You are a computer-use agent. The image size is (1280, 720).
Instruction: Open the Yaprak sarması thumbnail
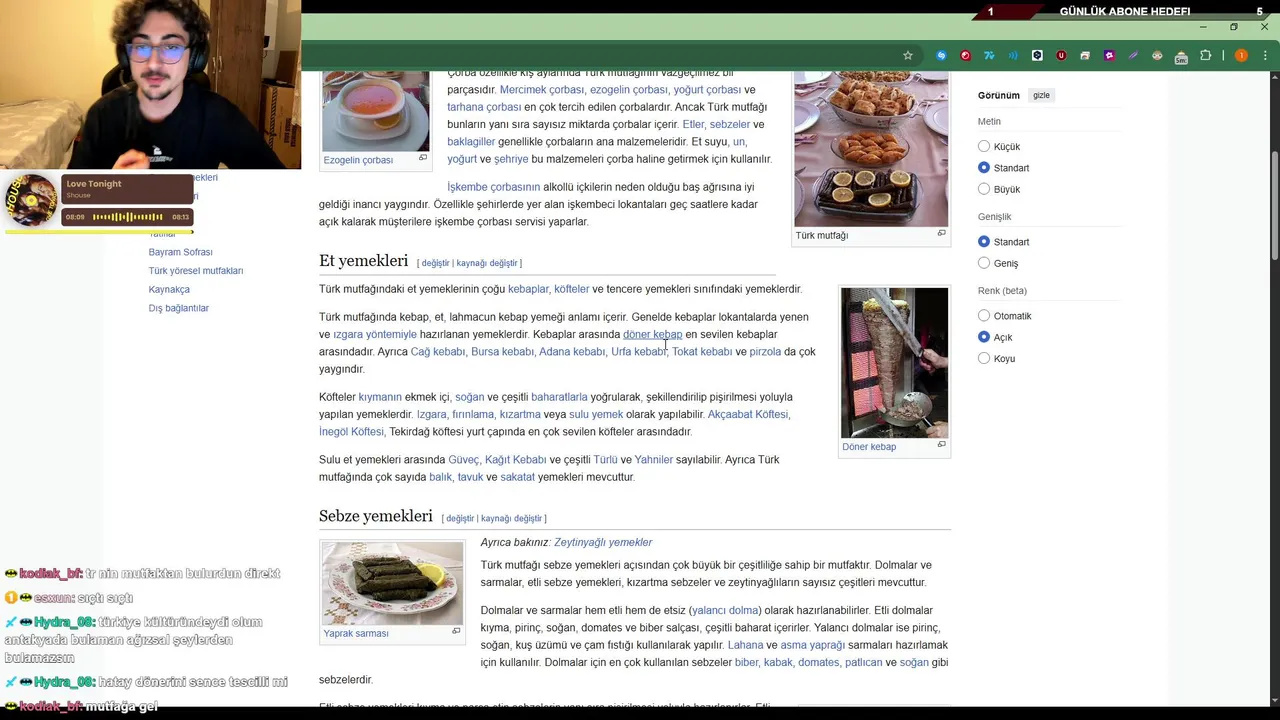pos(392,583)
